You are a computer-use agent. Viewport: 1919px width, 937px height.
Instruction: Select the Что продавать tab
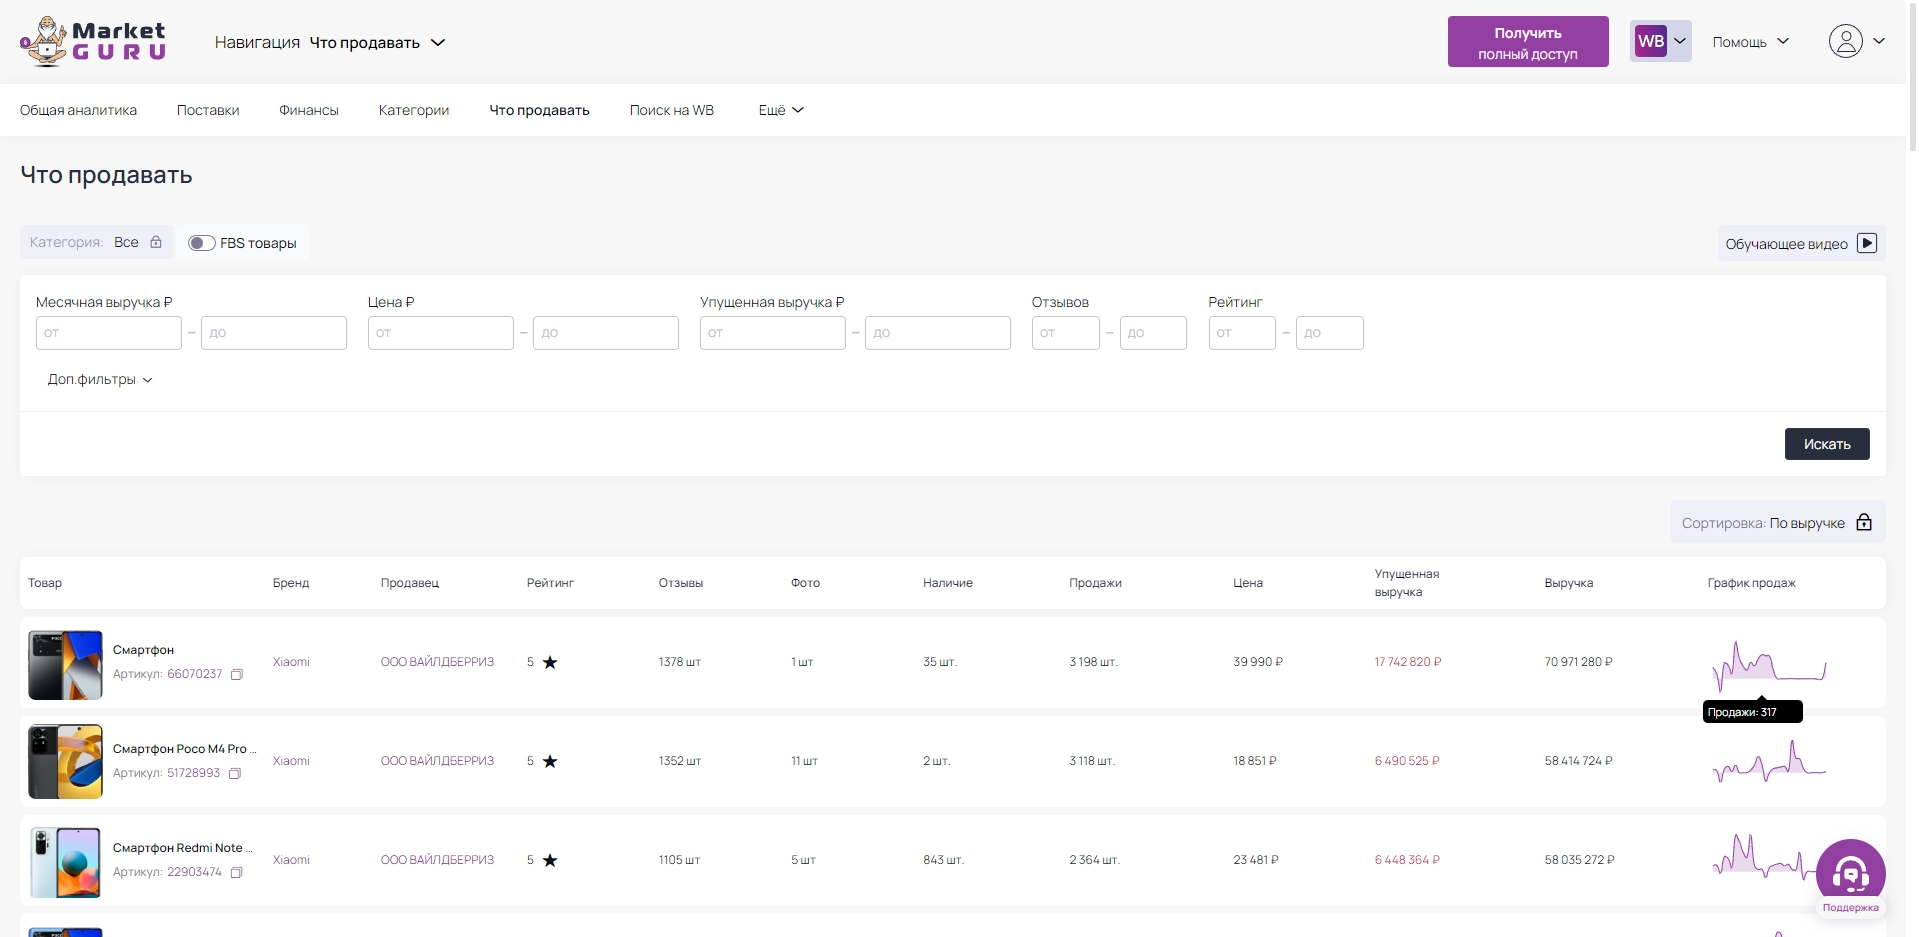tap(539, 110)
